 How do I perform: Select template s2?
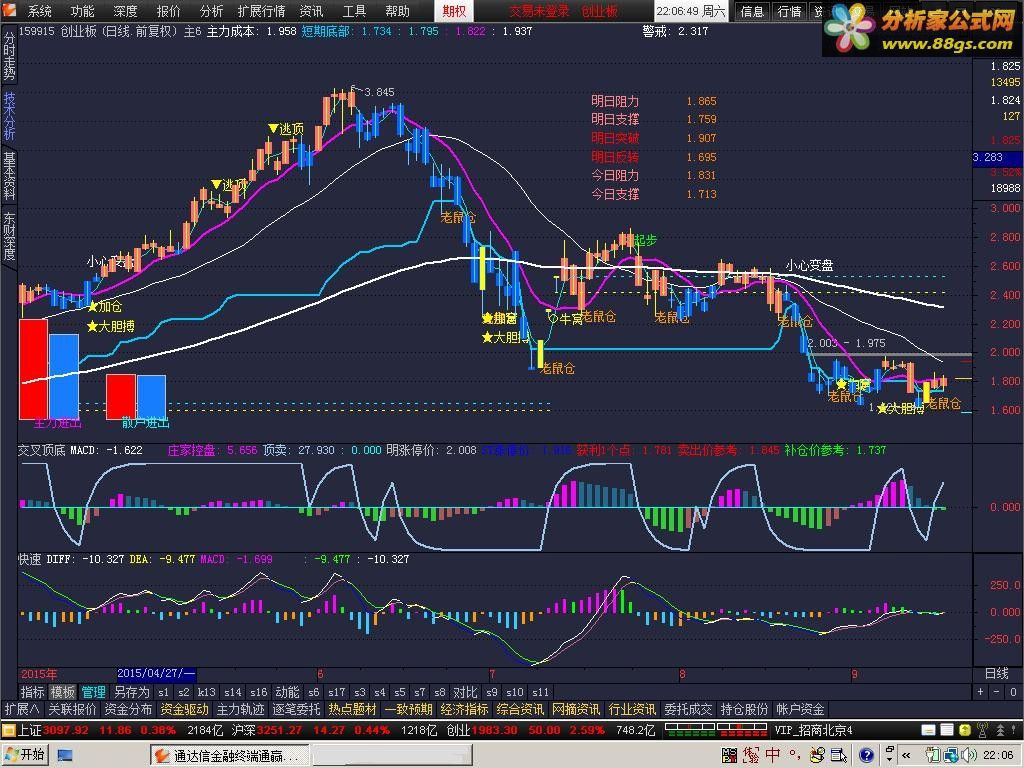click(x=184, y=692)
